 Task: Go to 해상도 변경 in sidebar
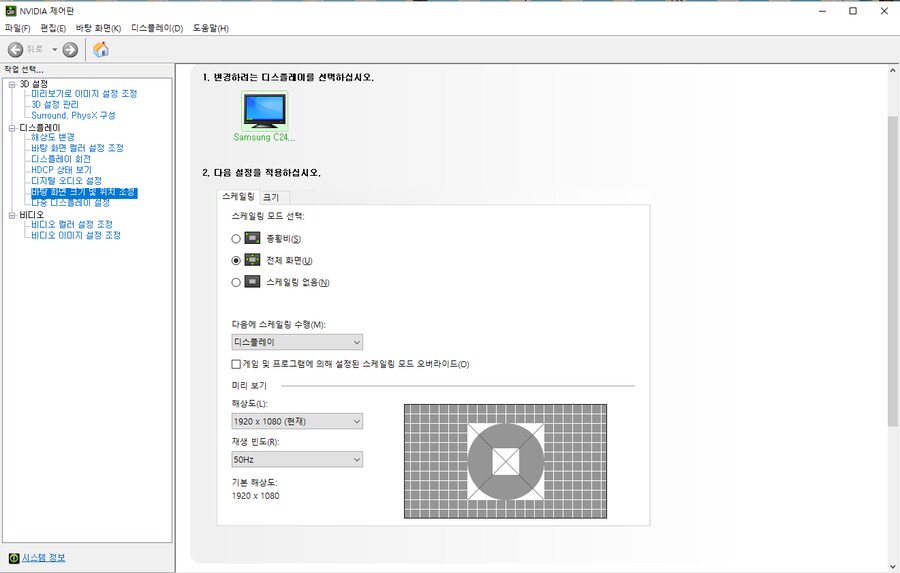(52, 137)
